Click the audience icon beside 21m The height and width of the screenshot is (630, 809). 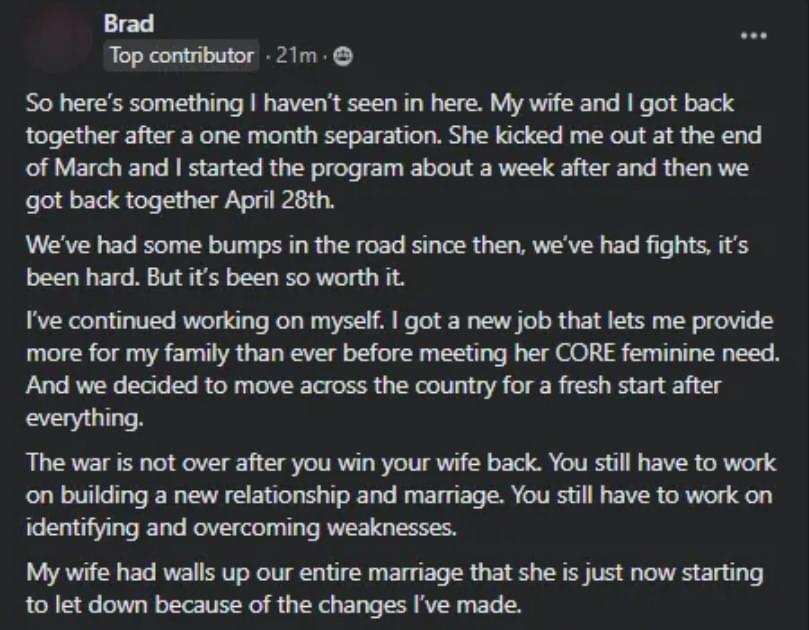click(341, 57)
